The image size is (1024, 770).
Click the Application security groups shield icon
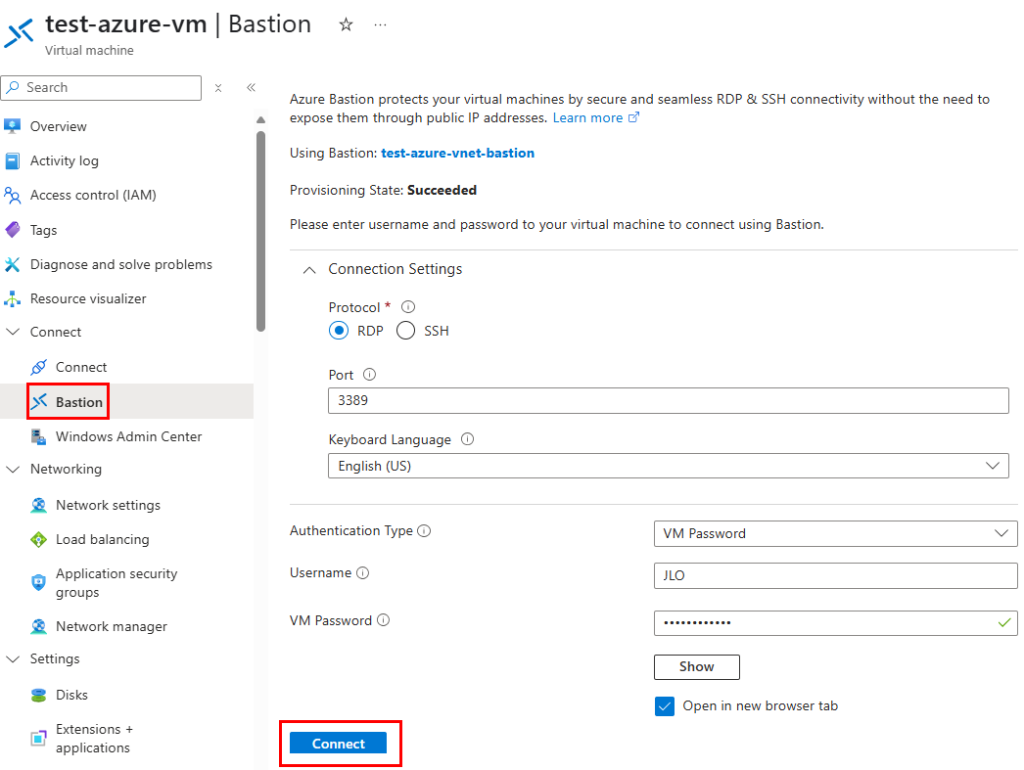point(39,583)
